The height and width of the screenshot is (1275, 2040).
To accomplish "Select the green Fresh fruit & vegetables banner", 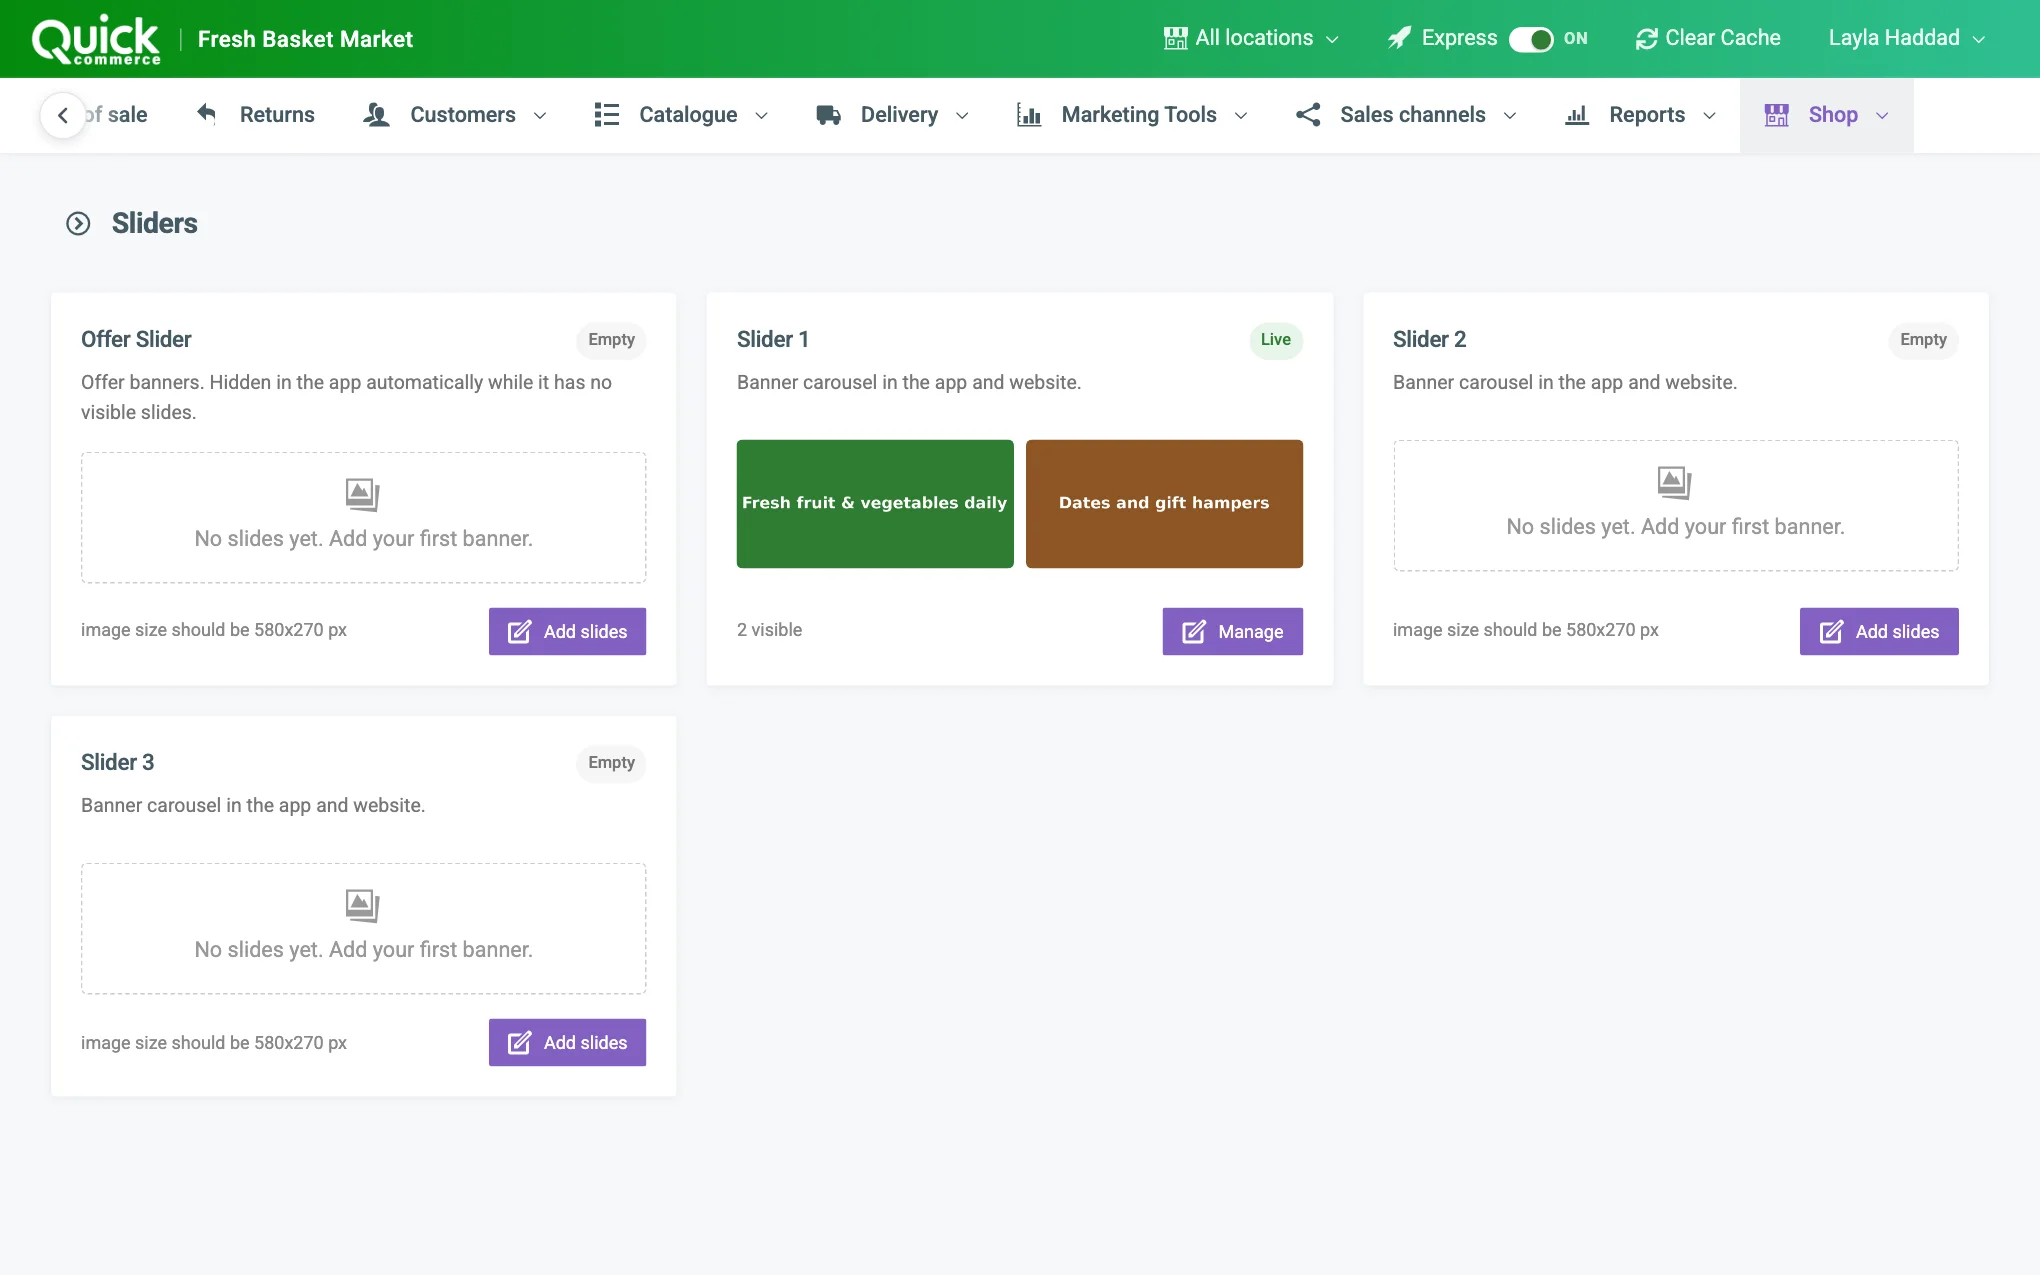I will (875, 504).
